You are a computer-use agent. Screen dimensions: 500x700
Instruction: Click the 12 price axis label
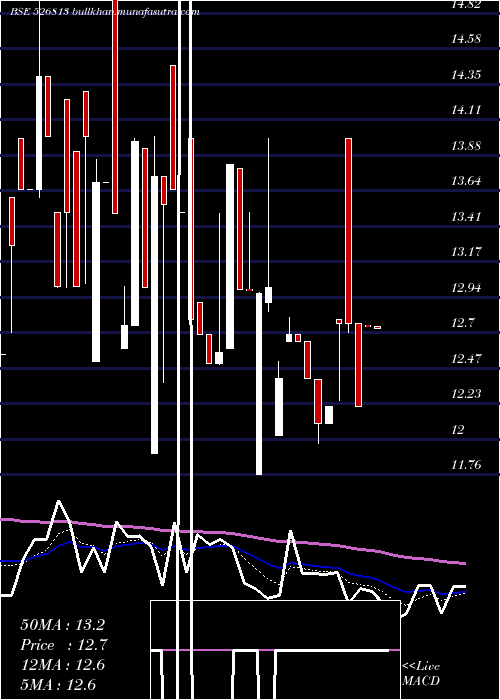point(458,429)
